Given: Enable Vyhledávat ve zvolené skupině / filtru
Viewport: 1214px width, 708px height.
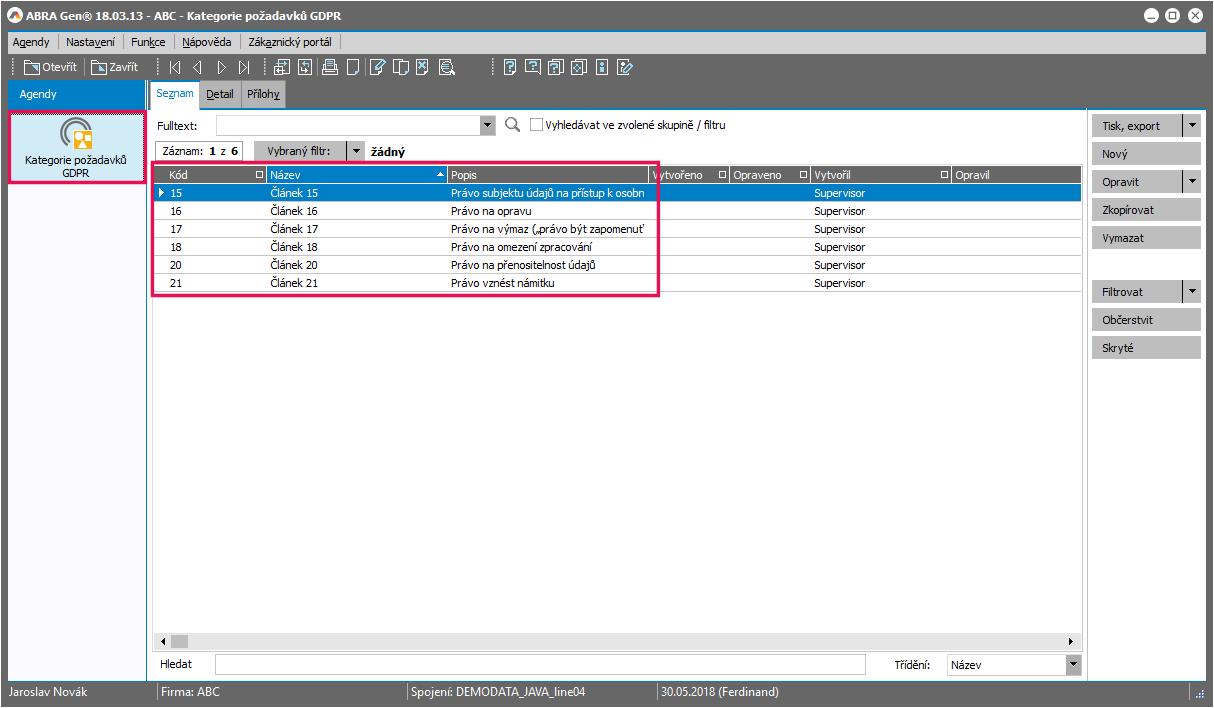Looking at the screenshot, I should tap(537, 125).
